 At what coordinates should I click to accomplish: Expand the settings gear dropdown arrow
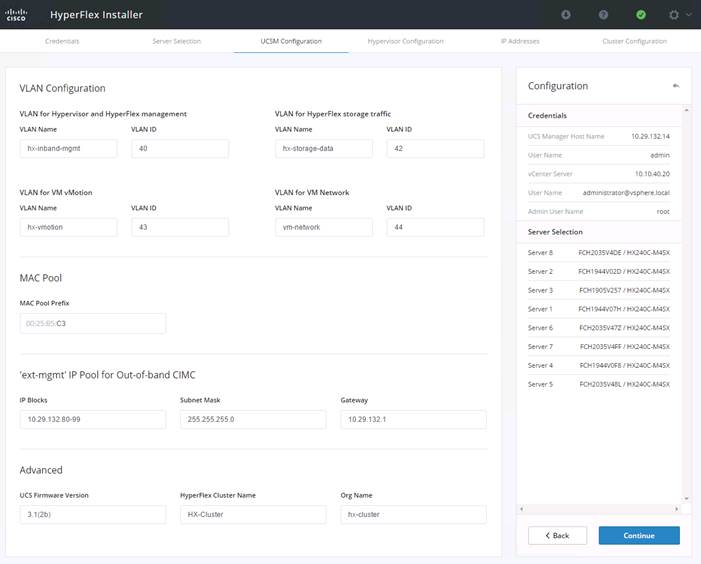(689, 14)
